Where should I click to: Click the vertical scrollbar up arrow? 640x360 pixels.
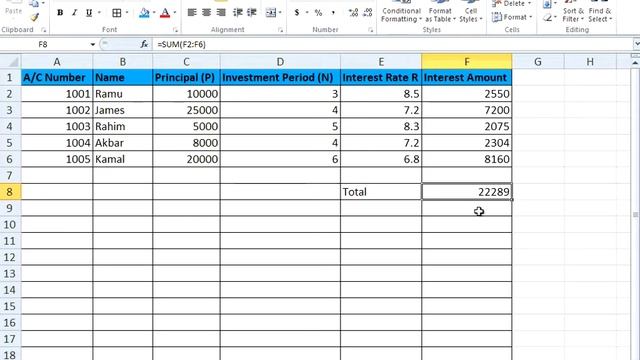tap(635, 63)
